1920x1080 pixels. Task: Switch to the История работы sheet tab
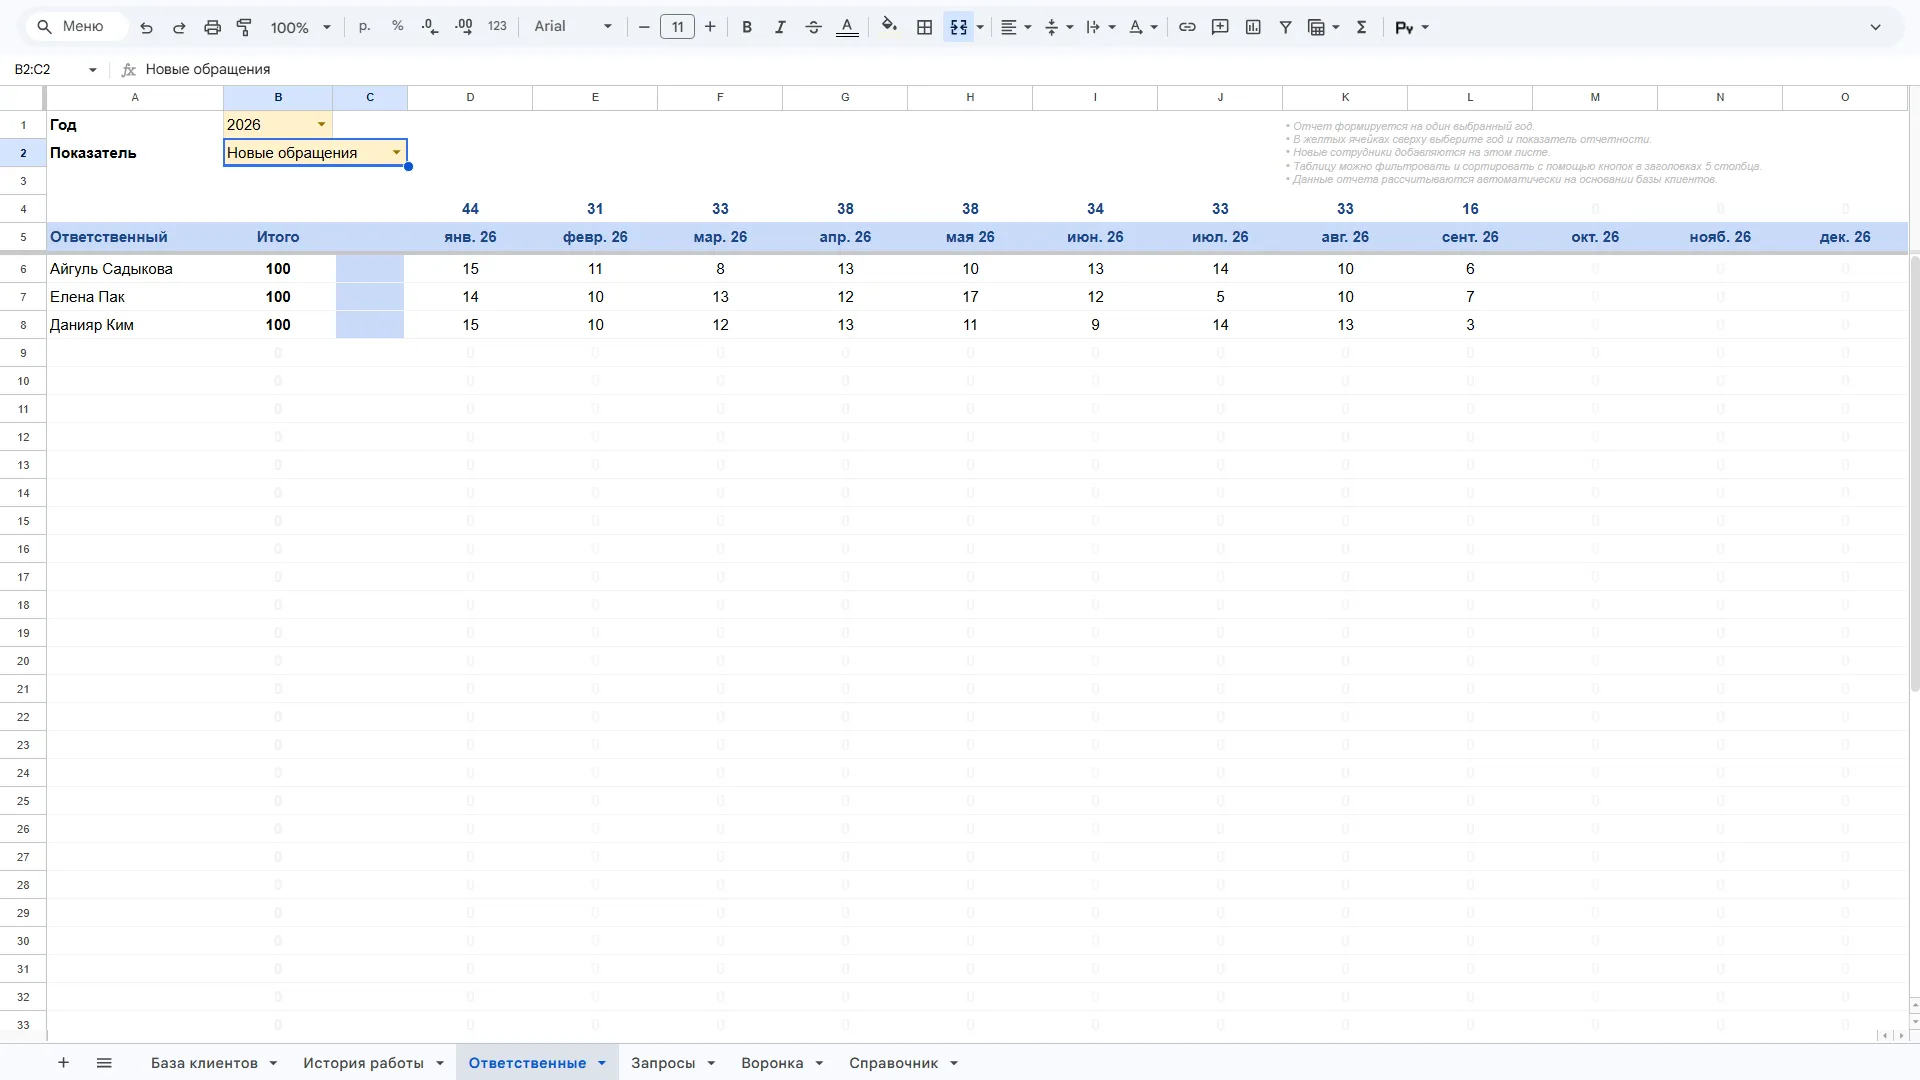pos(363,1063)
